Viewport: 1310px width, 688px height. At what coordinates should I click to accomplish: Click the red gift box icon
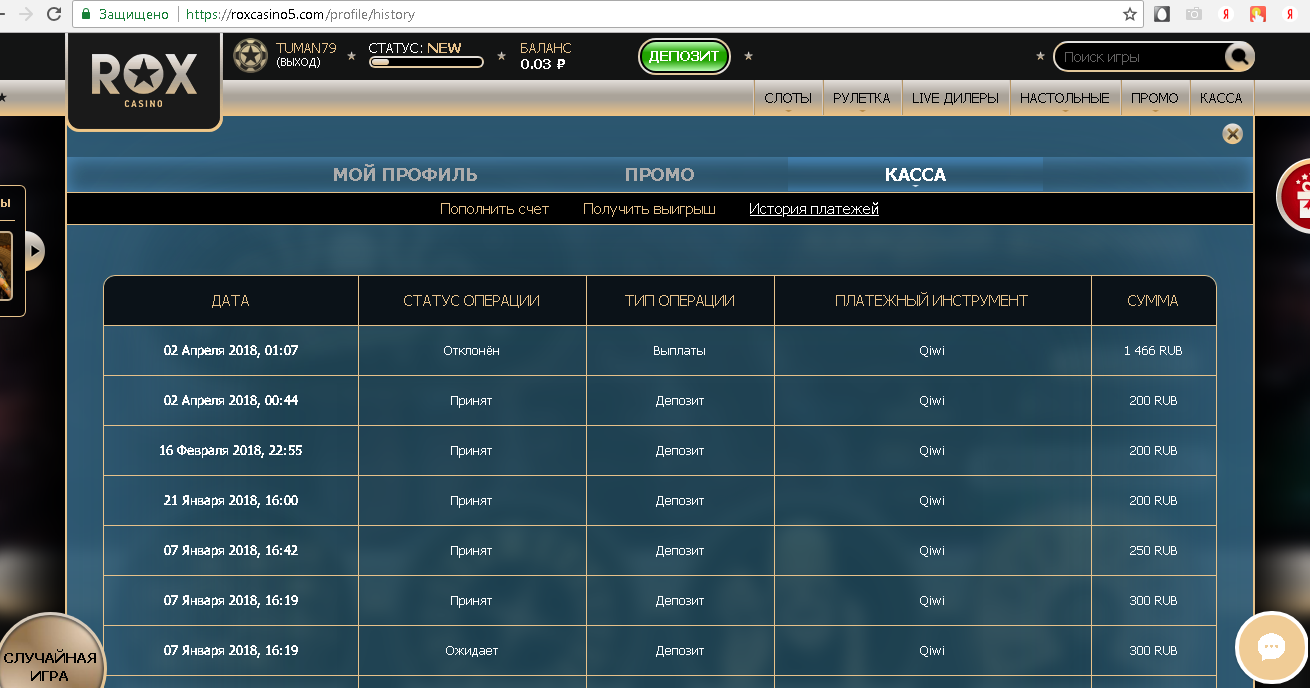coord(1297,195)
